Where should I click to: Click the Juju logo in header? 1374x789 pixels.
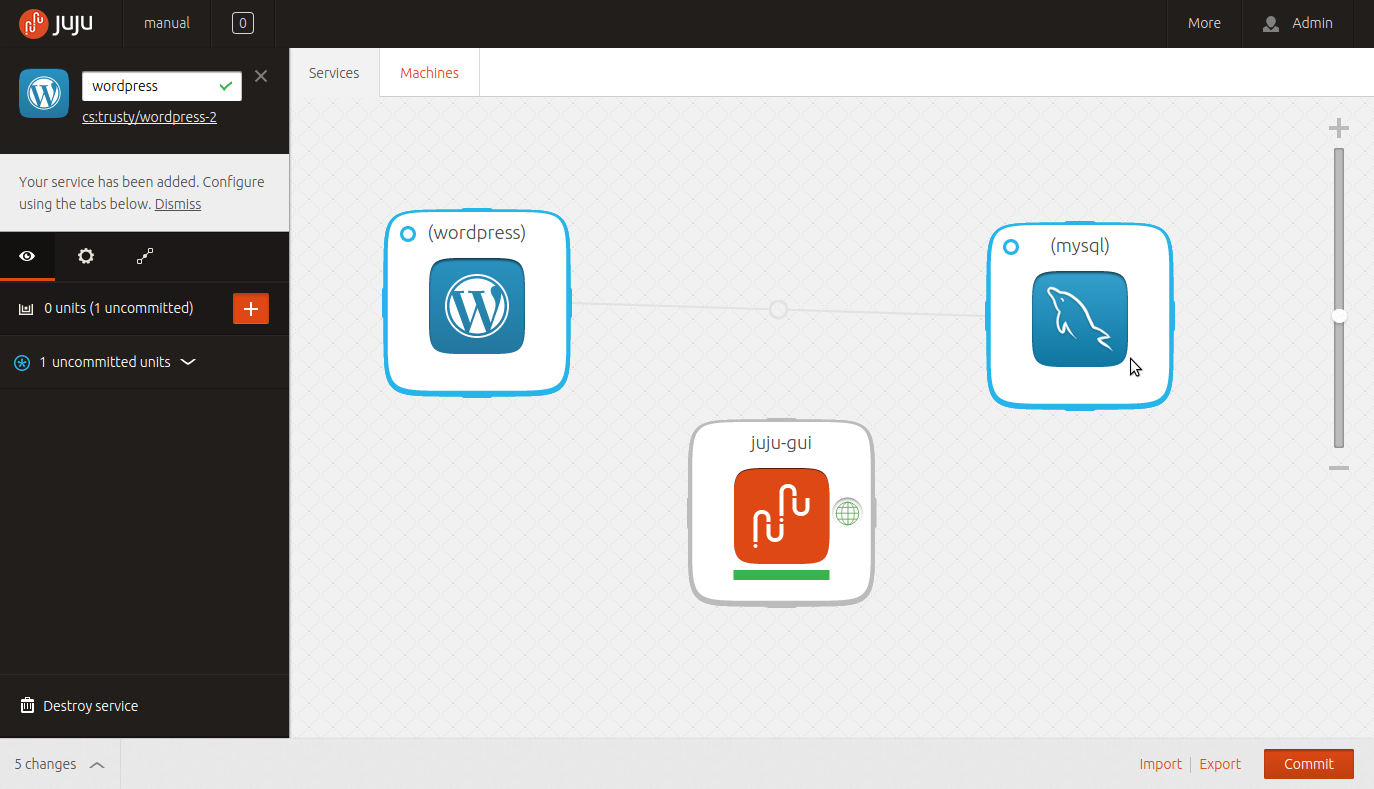[x=56, y=22]
